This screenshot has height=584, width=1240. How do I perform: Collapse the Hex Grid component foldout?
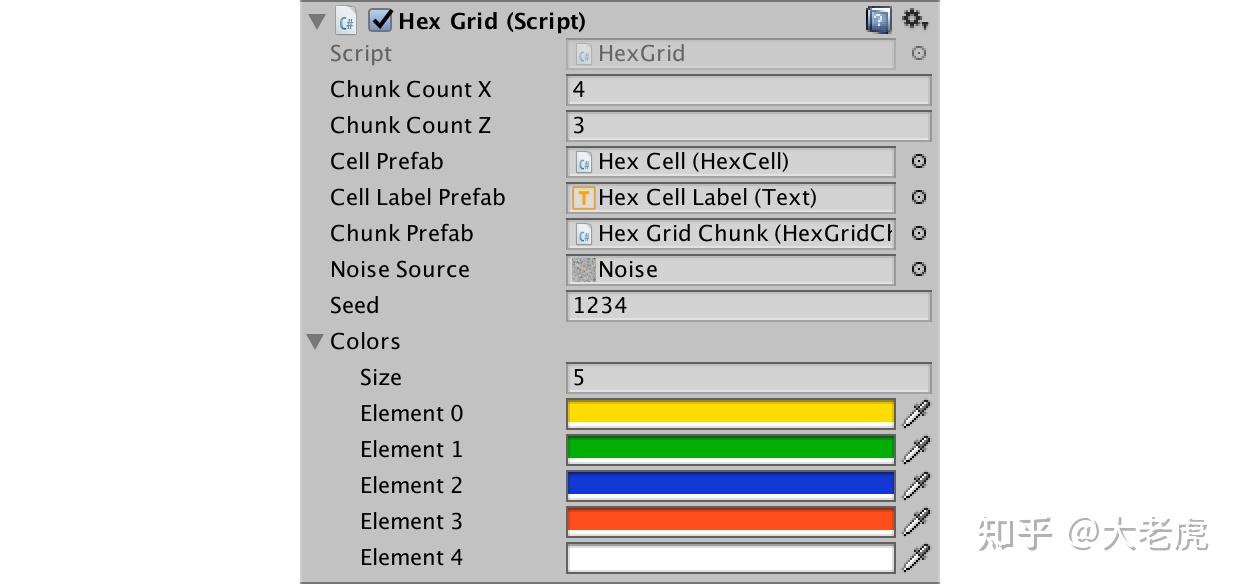[x=317, y=21]
